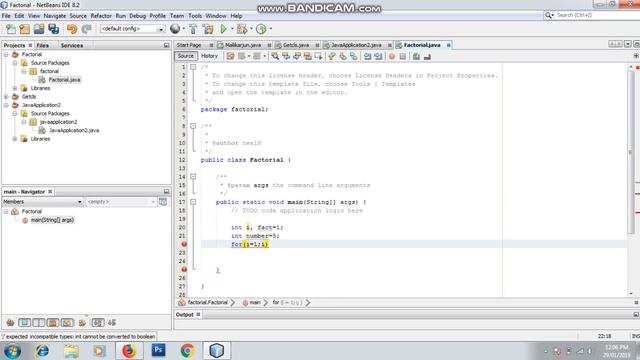Click the Shift Line Right icon in editor toolbar
The height and width of the screenshot is (360, 640).
pyautogui.click(x=378, y=56)
